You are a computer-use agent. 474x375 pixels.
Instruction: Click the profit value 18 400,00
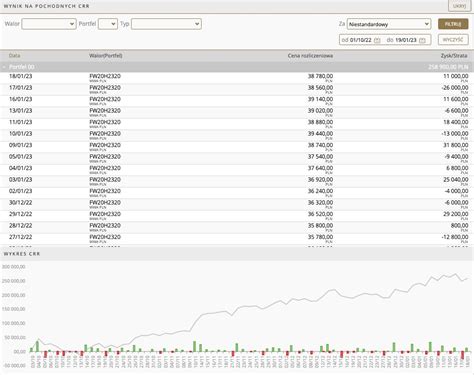(x=456, y=122)
